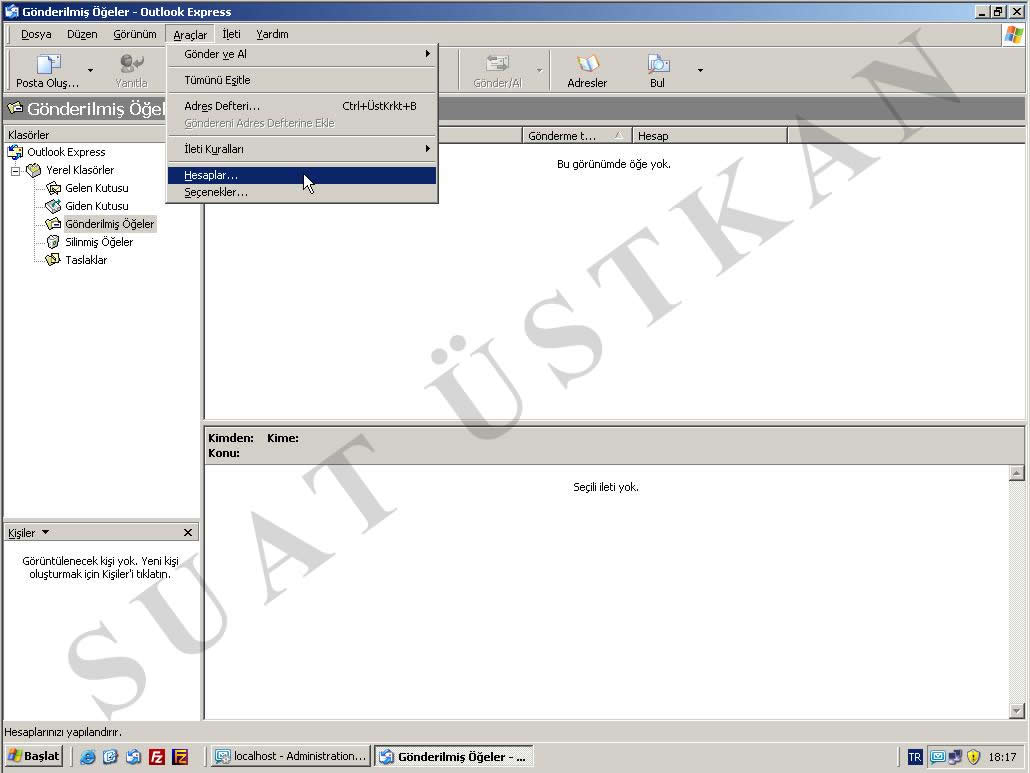Click the Giden Kutusu outbox icon
This screenshot has width=1030, height=773.
click(x=53, y=206)
